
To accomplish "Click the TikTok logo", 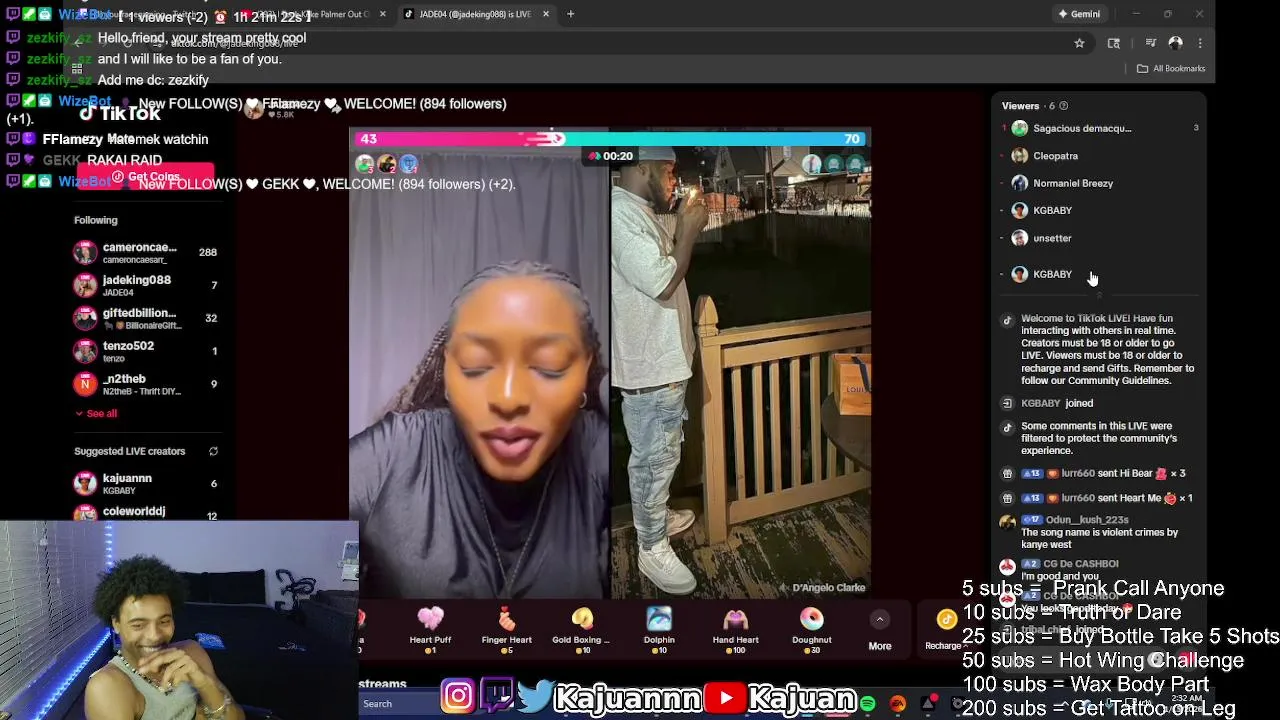I will (120, 113).
